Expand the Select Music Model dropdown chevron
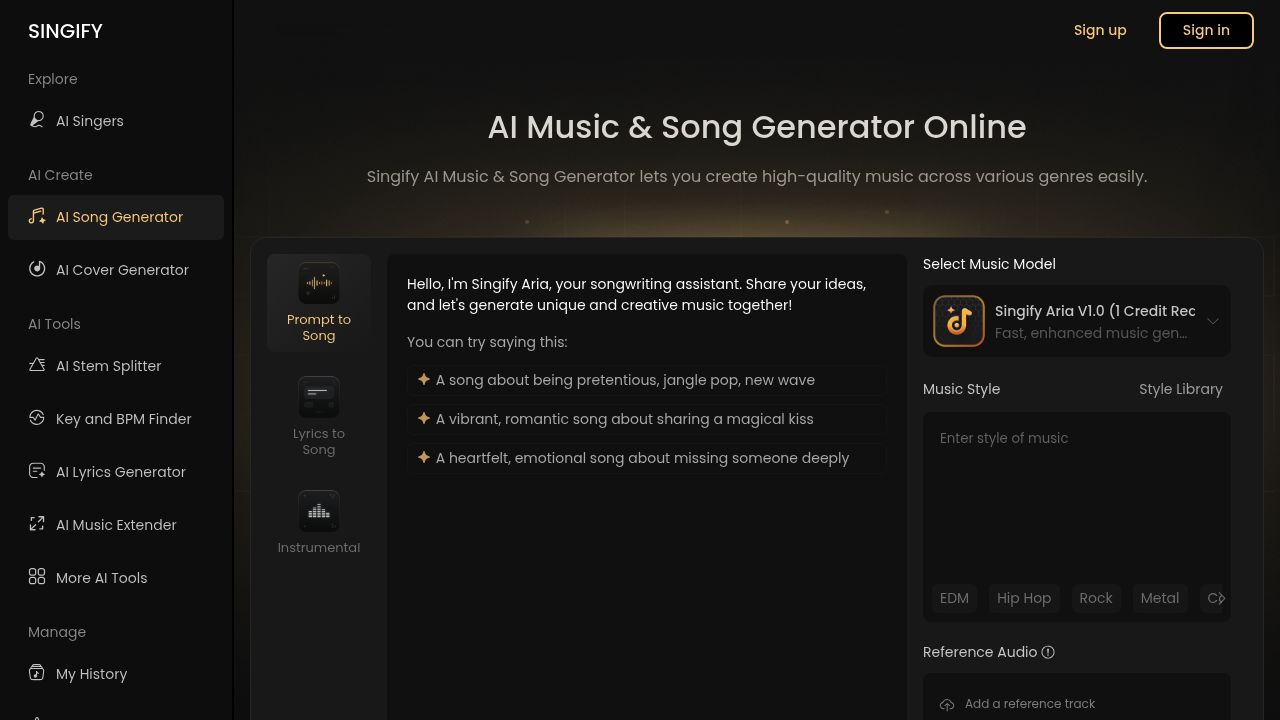 tap(1212, 321)
